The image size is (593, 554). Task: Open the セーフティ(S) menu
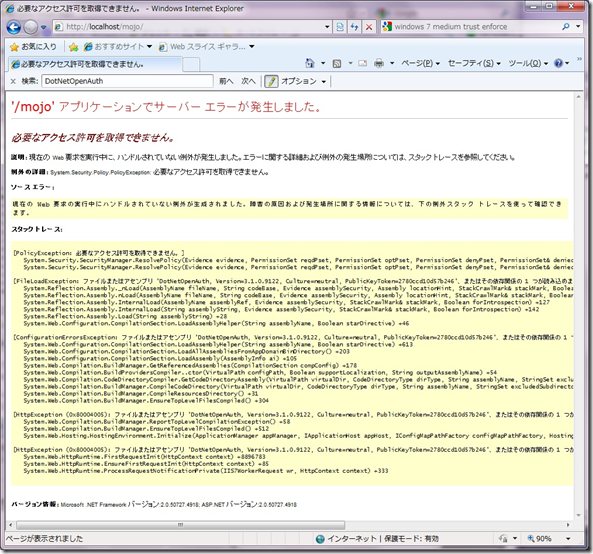pyautogui.click(x=474, y=63)
